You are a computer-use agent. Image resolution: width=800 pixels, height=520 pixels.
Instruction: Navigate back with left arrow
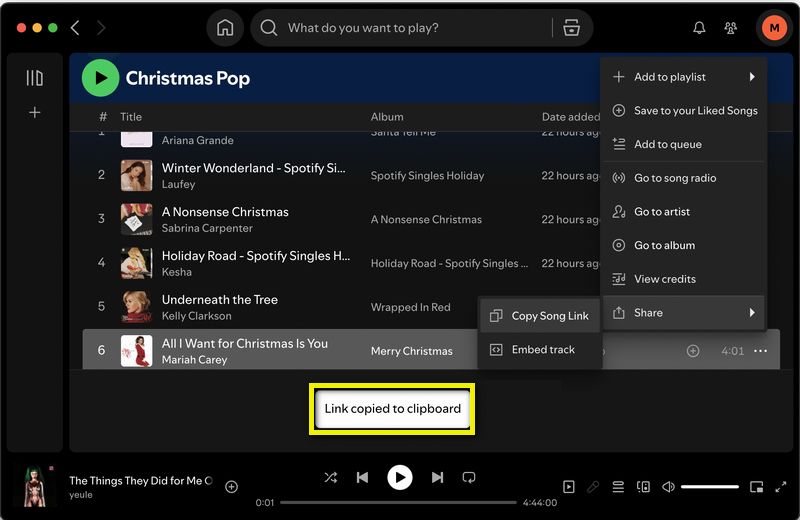pyautogui.click(x=75, y=28)
